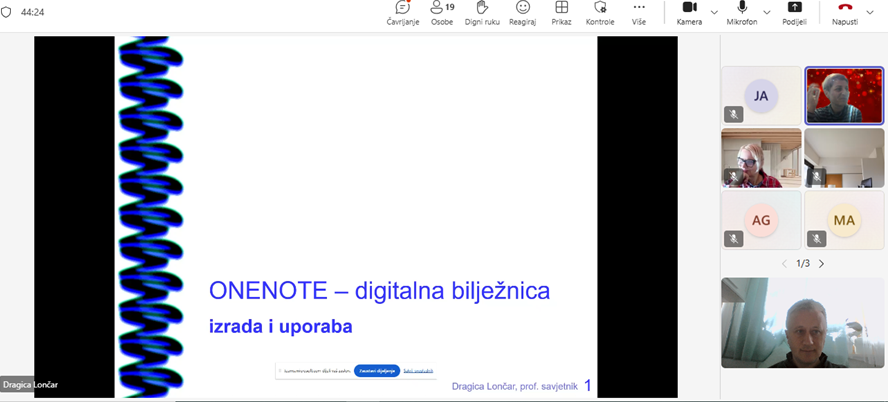Open the Više more options menu

pos(639,13)
